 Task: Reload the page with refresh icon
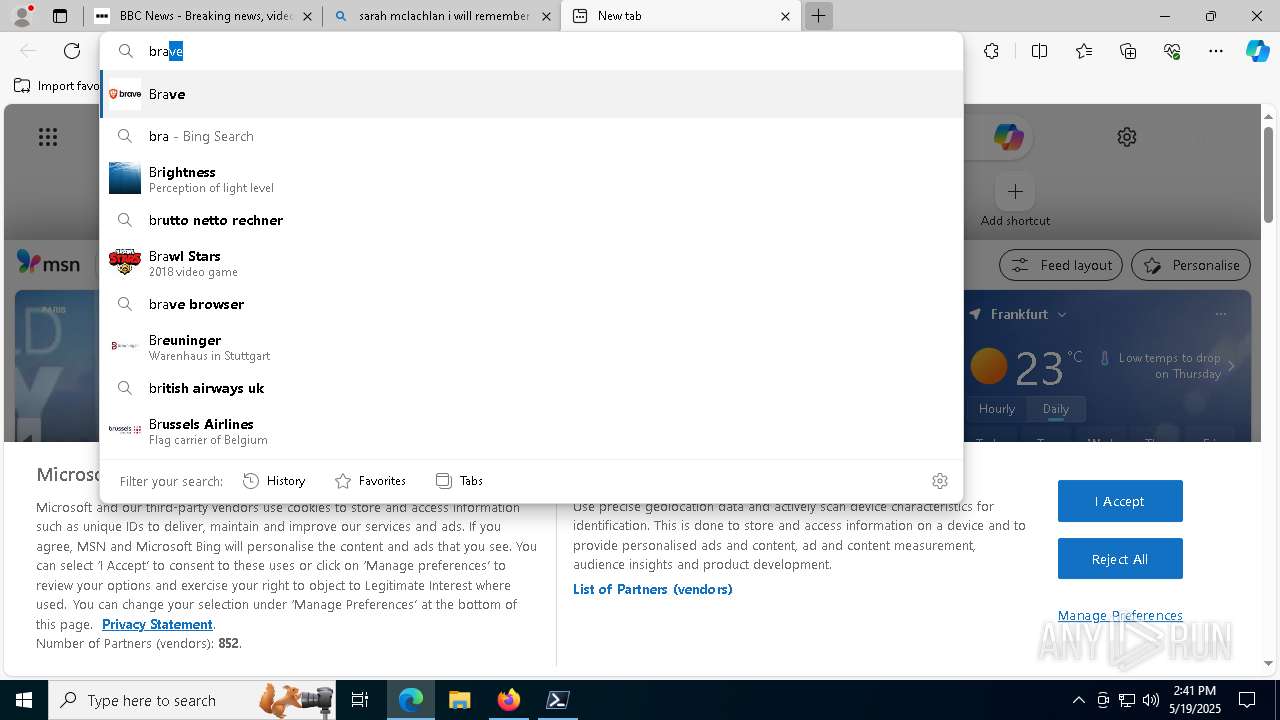72,51
